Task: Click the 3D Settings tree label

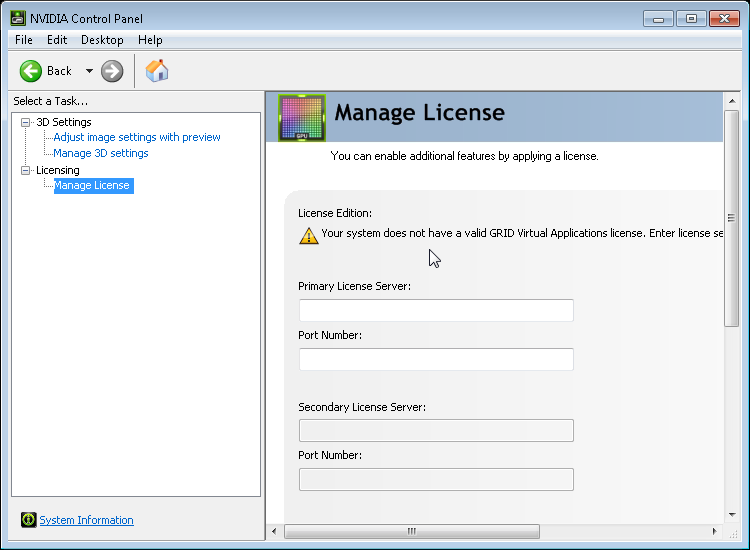Action: pyautogui.click(x=64, y=122)
